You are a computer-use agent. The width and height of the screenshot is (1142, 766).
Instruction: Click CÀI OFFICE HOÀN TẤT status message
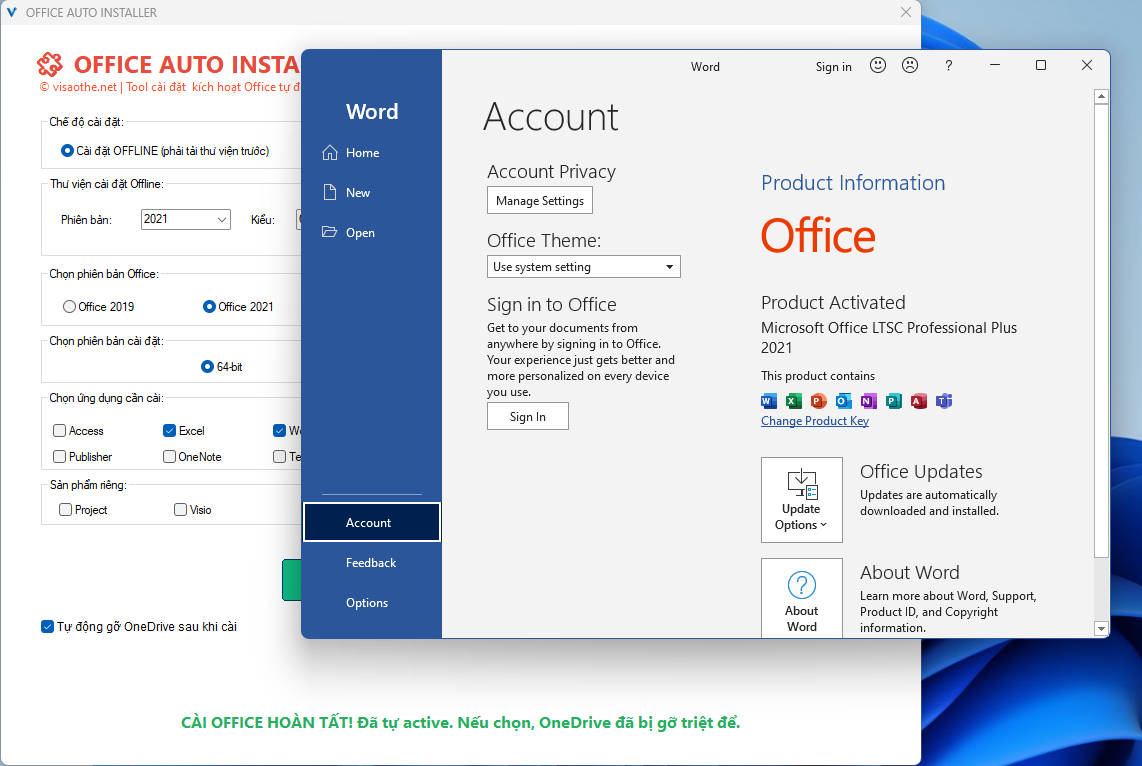pos(460,722)
